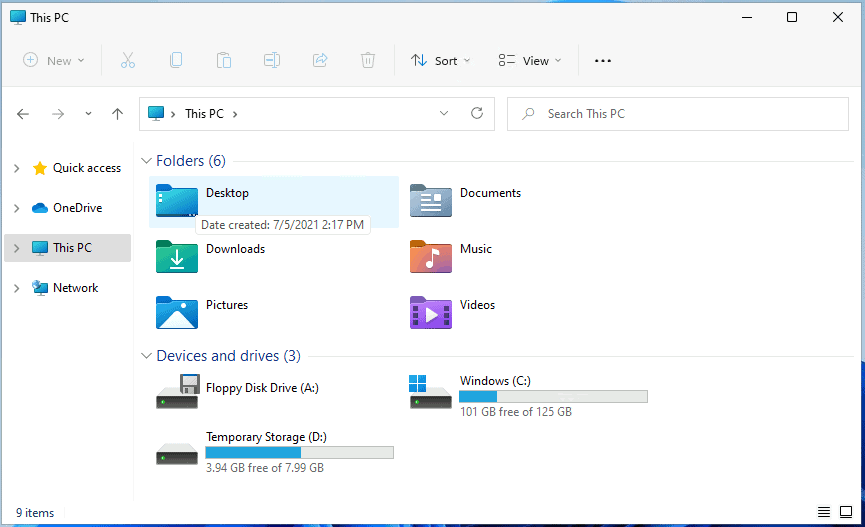Open the recent locations dropdown arrow
The width and height of the screenshot is (865, 527).
[88, 114]
